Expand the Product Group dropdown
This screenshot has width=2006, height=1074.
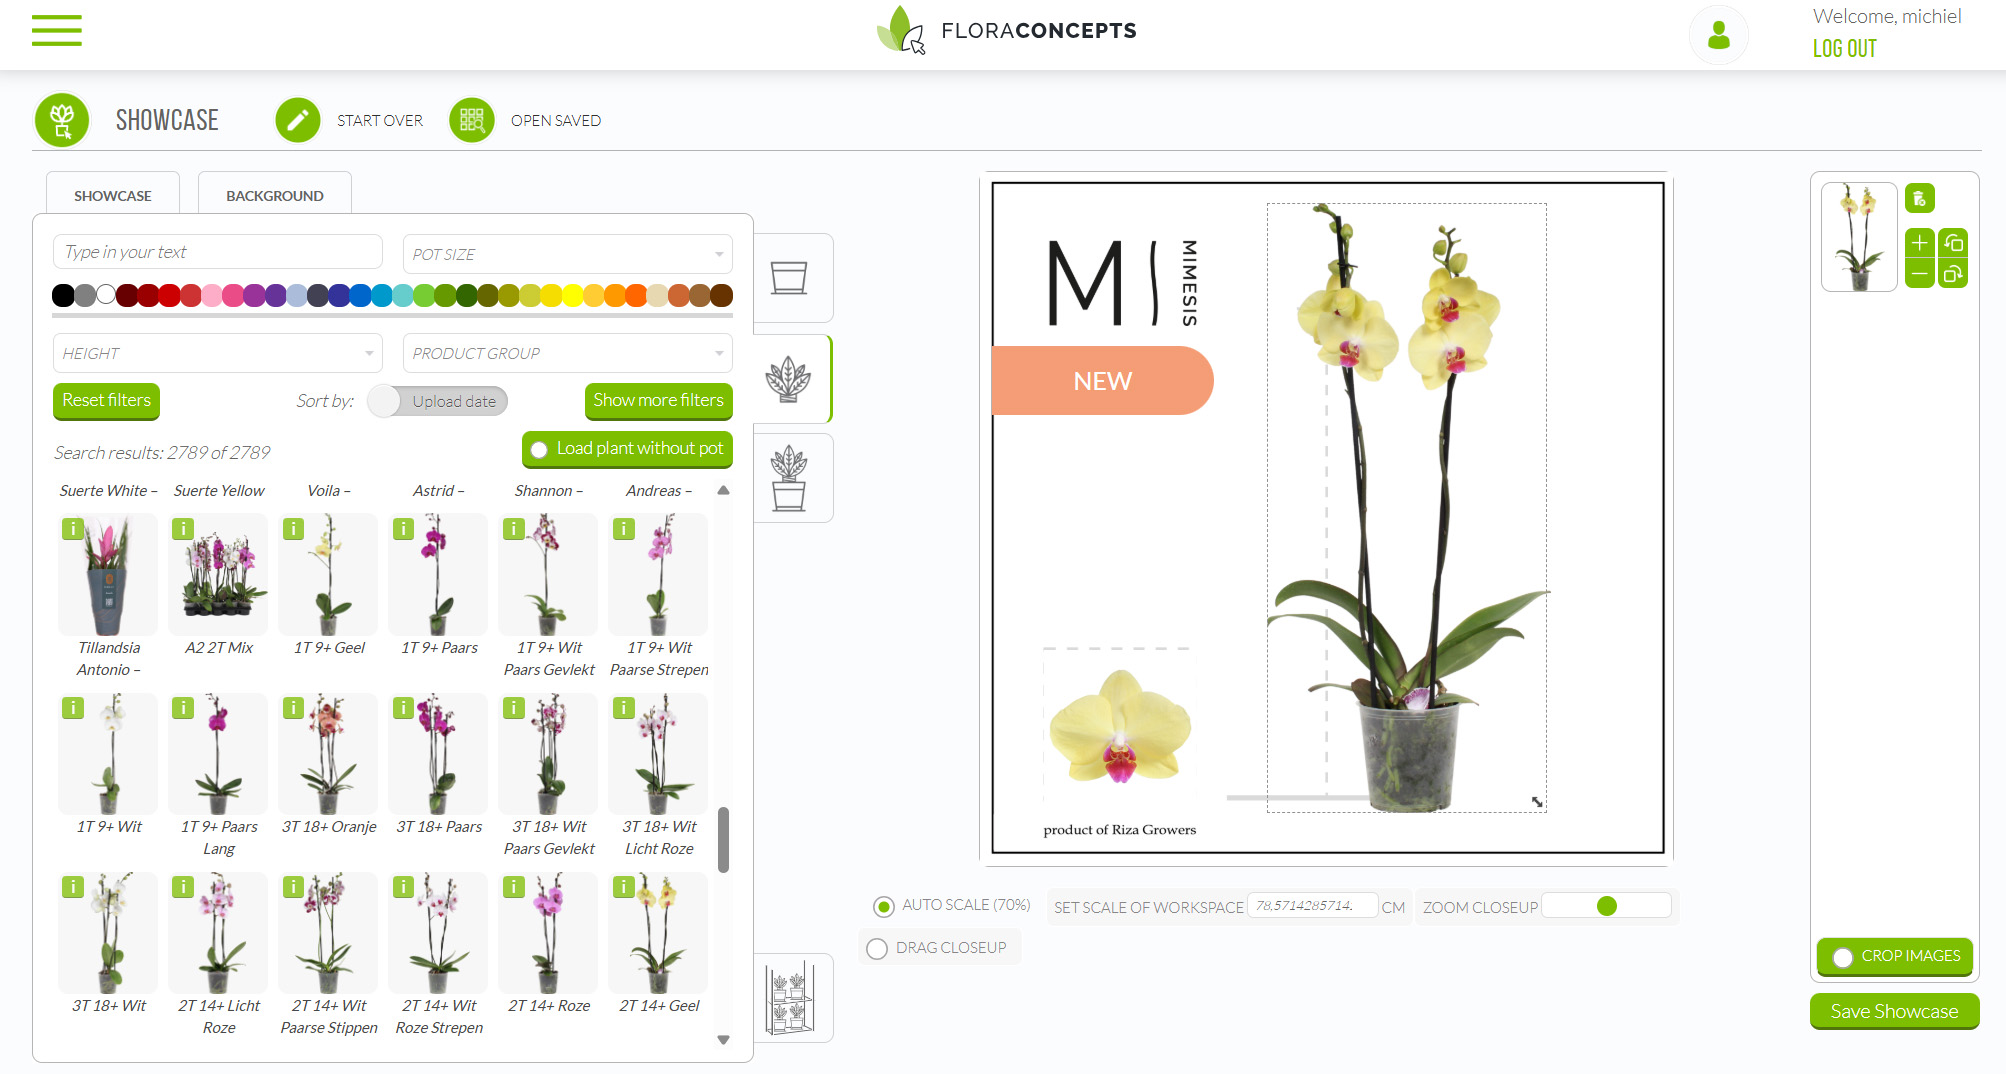tap(567, 353)
